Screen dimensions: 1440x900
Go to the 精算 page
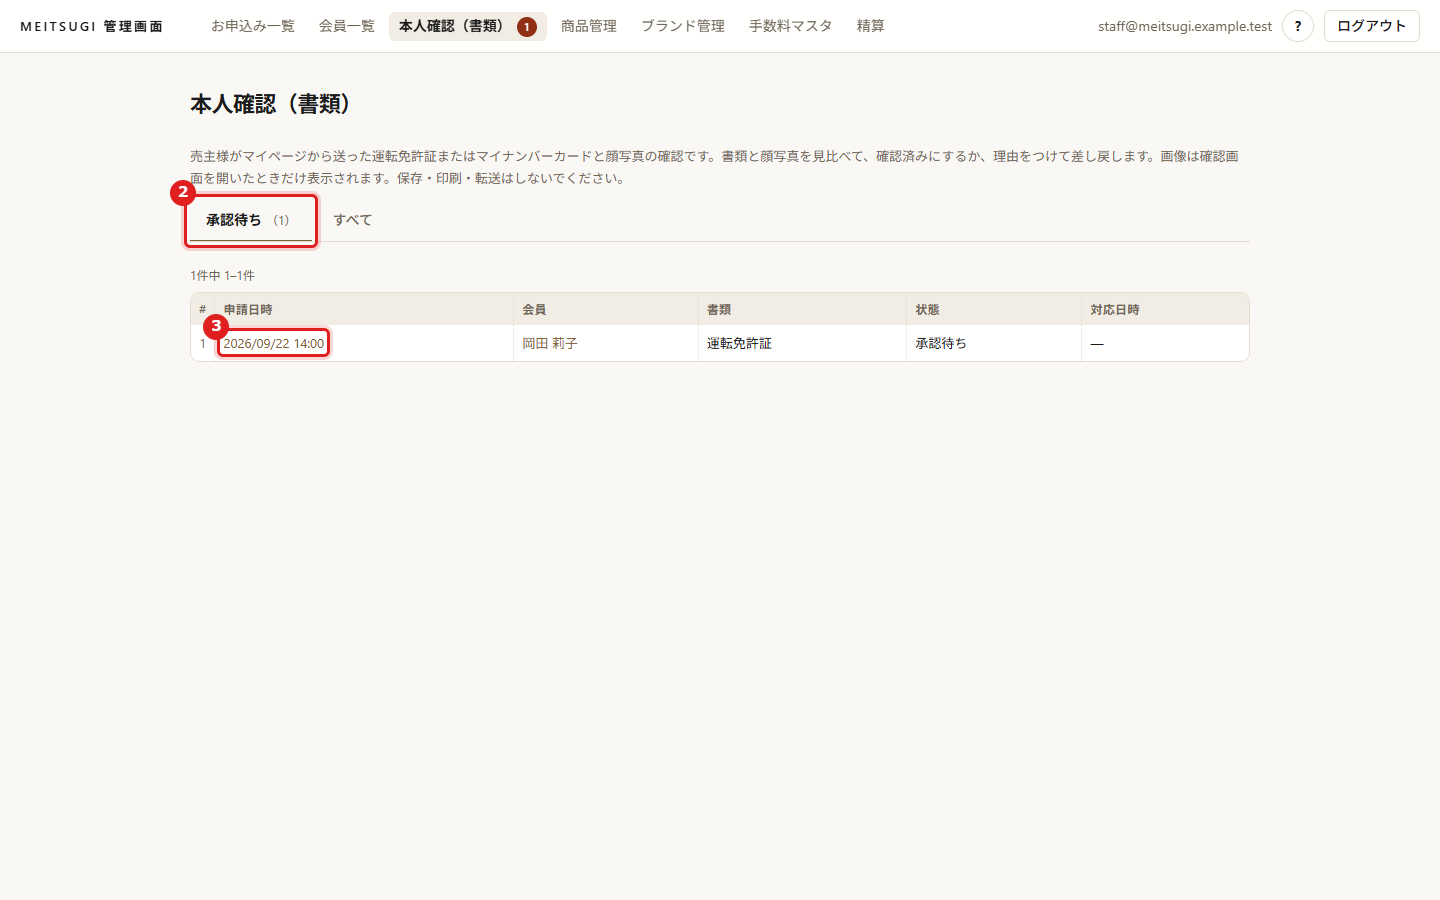click(871, 26)
